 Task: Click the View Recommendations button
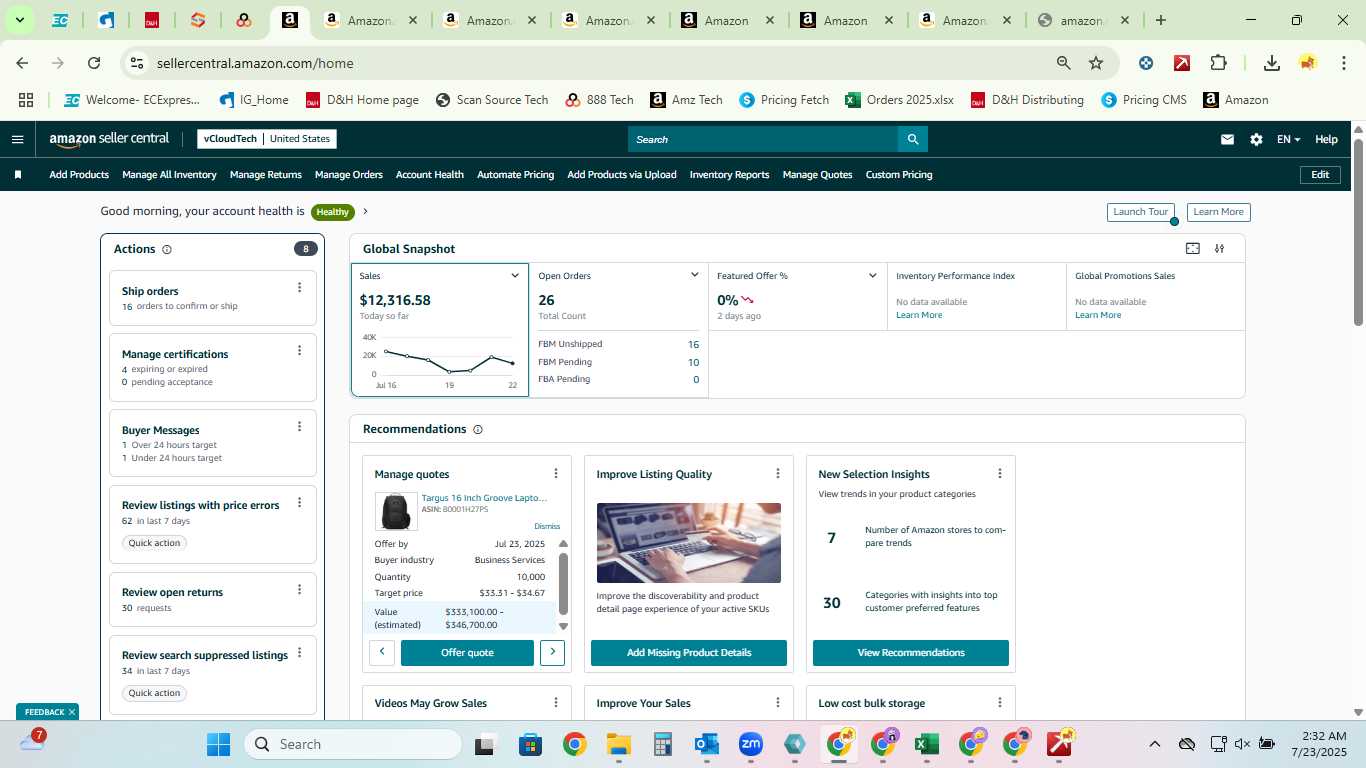pos(911,653)
